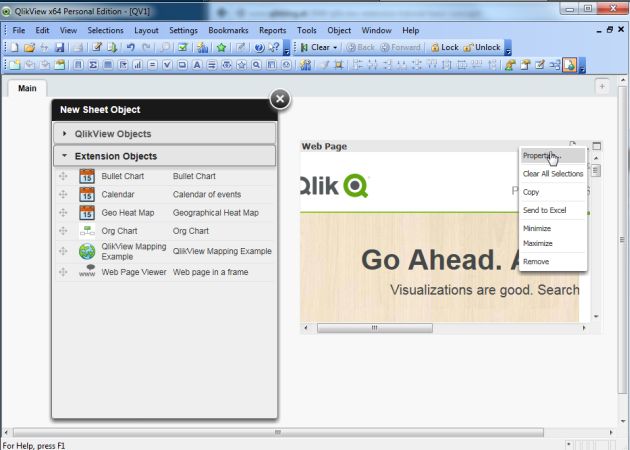The height and width of the screenshot is (450, 630).
Task: Click the QlikView Mapping Example globe icon
Action: [87, 252]
